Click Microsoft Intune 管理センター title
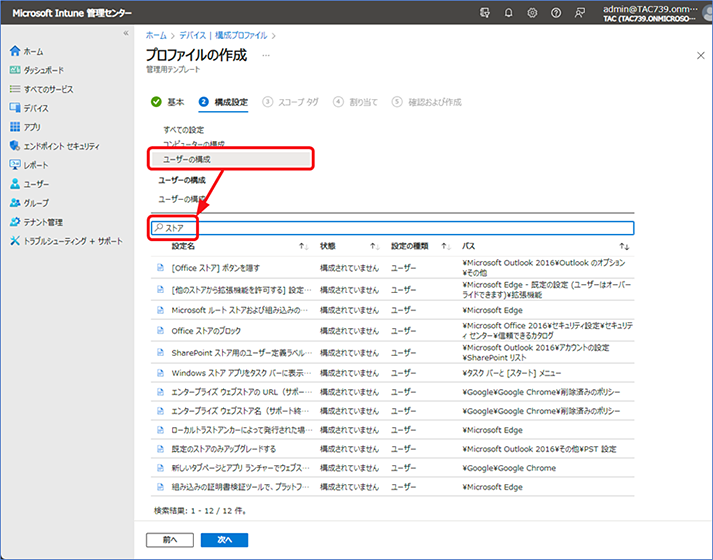Image resolution: width=713 pixels, height=560 pixels. (x=72, y=13)
